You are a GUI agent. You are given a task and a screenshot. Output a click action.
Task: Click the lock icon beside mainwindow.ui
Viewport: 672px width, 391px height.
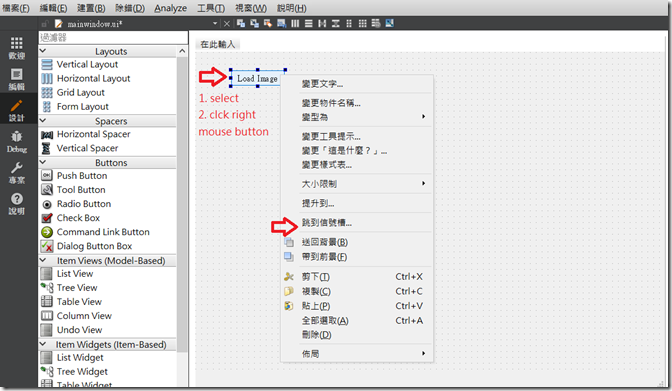point(45,24)
